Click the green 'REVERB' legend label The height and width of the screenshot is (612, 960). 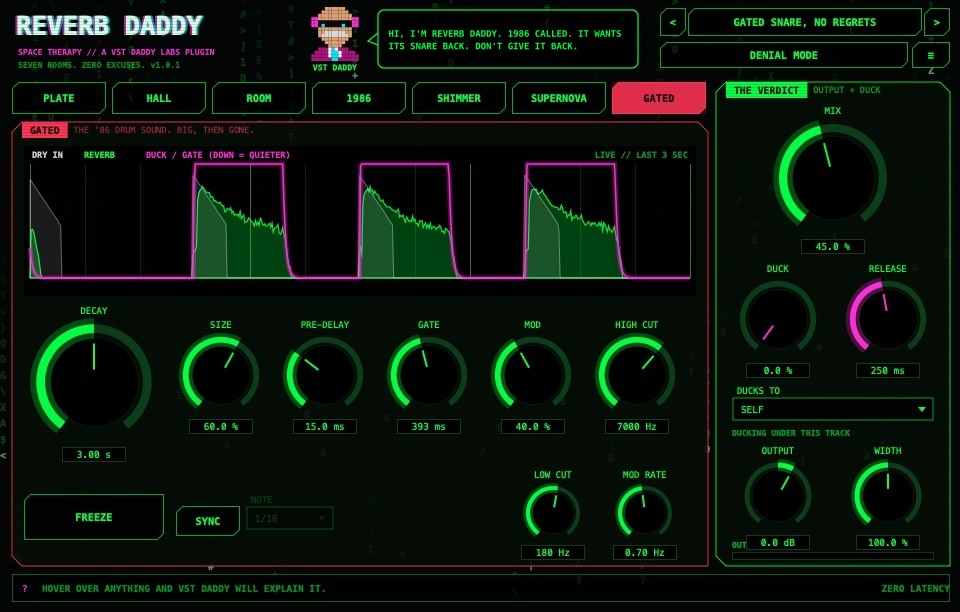99,155
